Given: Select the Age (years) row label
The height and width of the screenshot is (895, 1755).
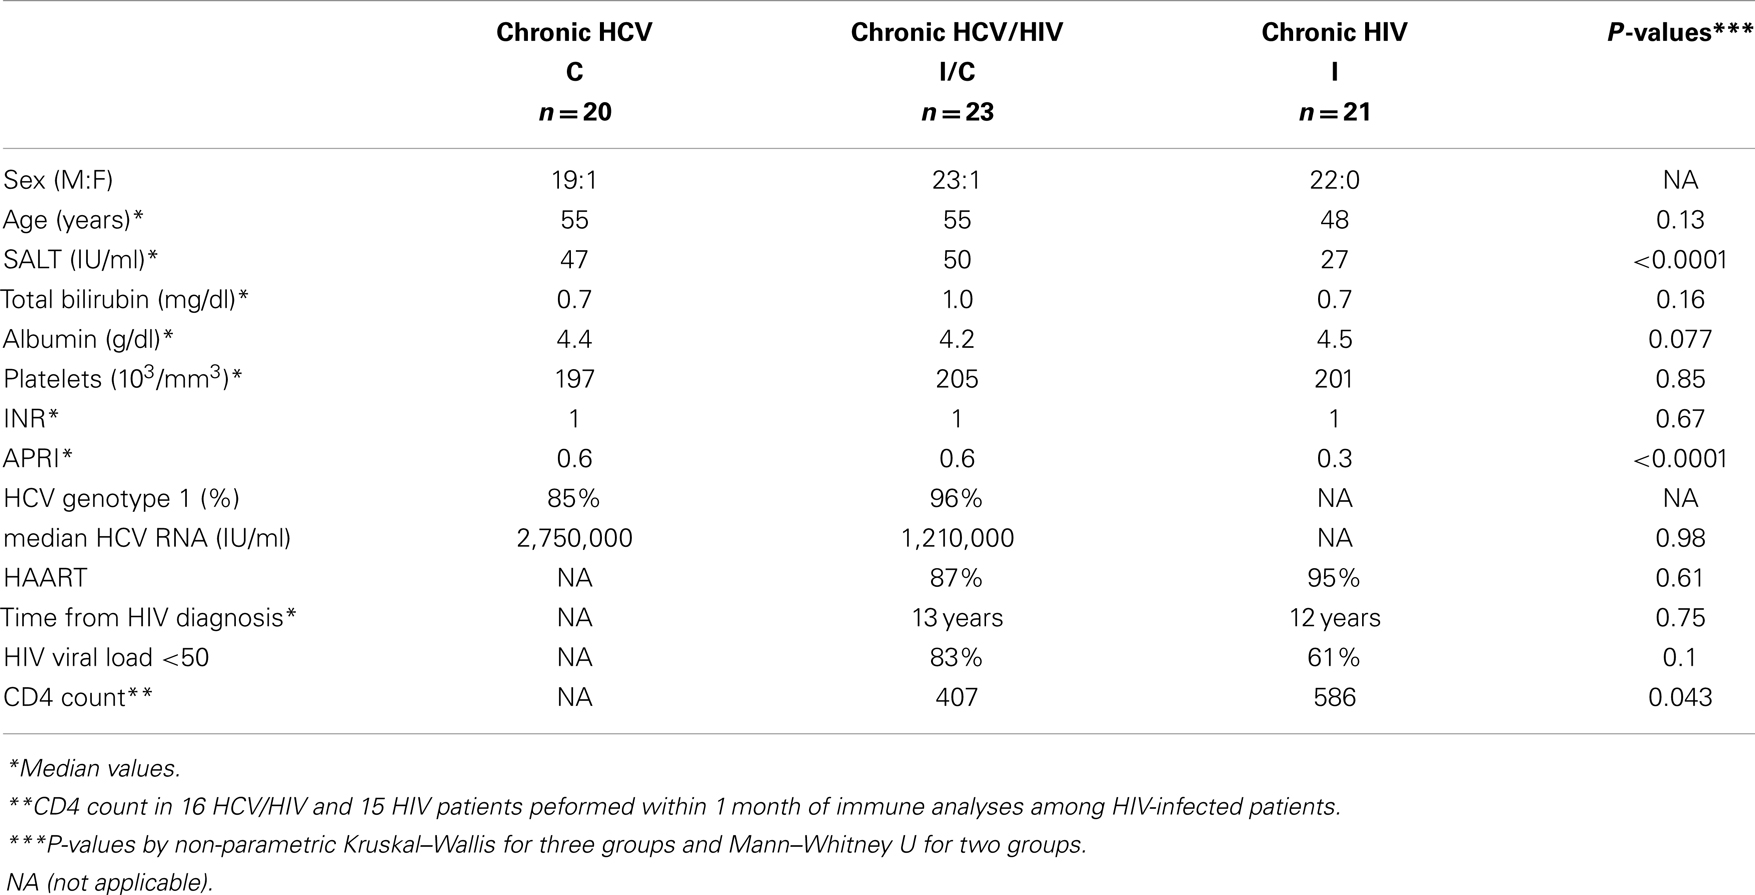Looking at the screenshot, I should coord(81,220).
